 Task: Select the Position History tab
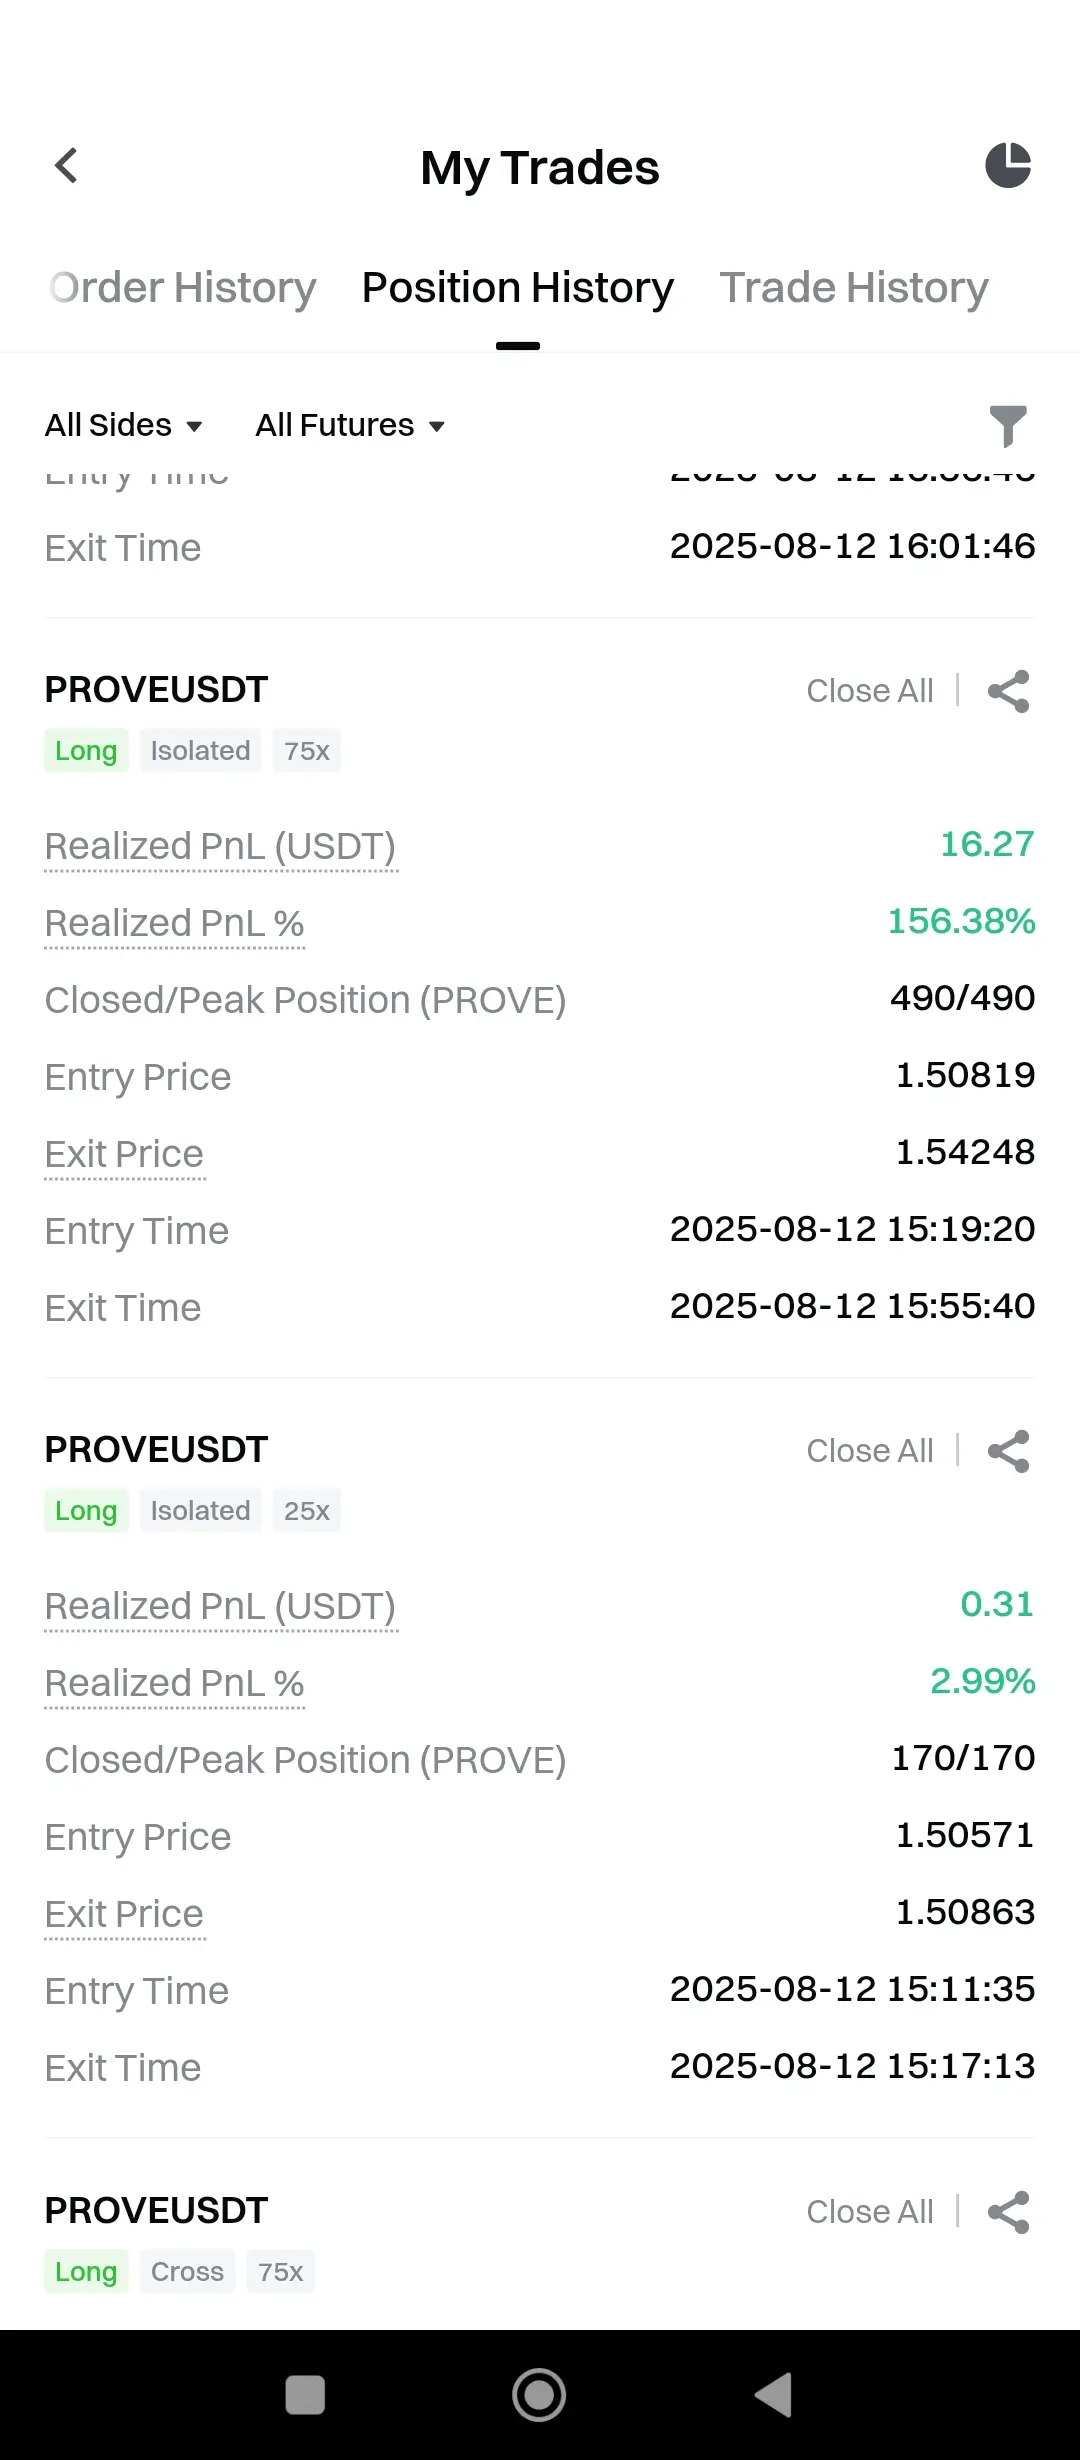(517, 288)
